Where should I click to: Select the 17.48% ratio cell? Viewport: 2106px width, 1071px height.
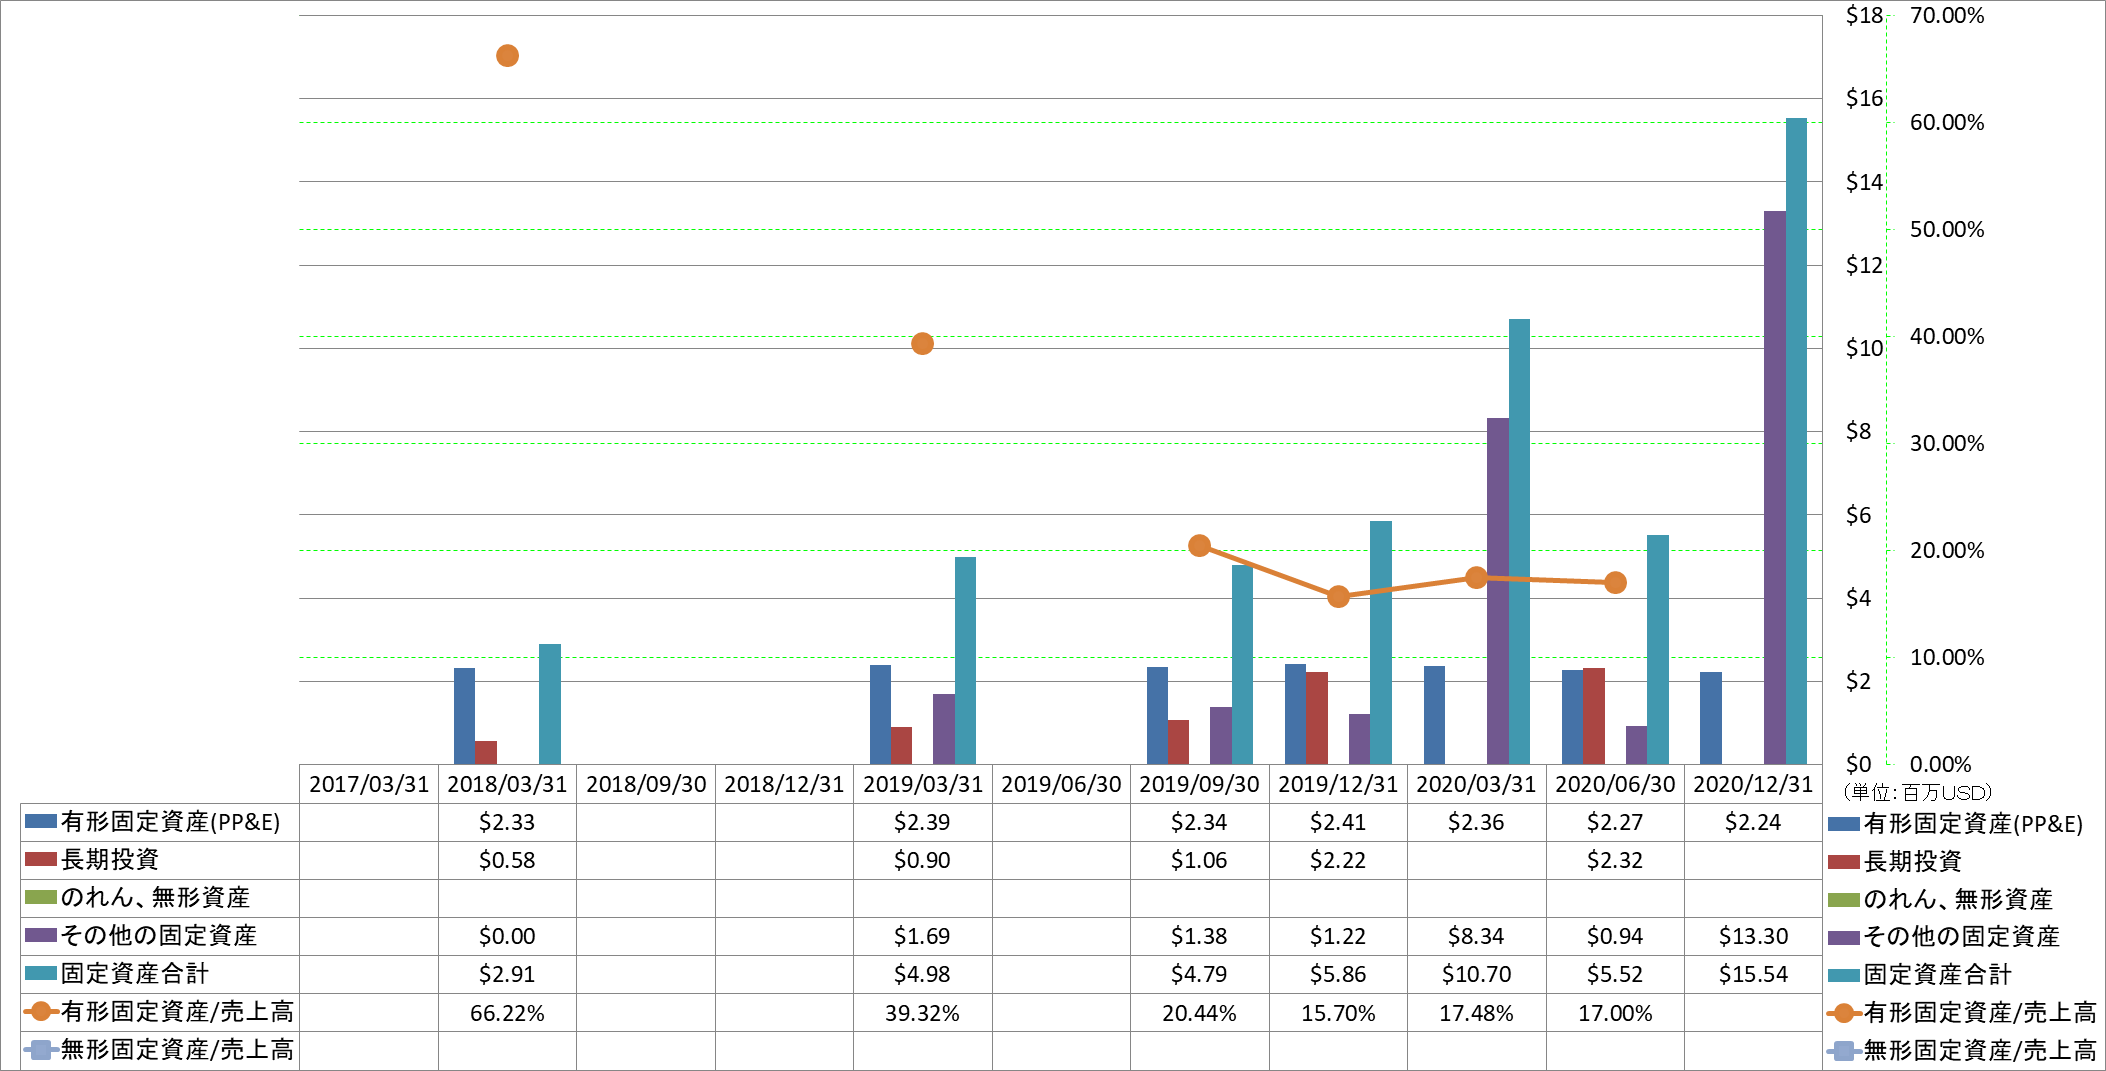point(1476,1013)
